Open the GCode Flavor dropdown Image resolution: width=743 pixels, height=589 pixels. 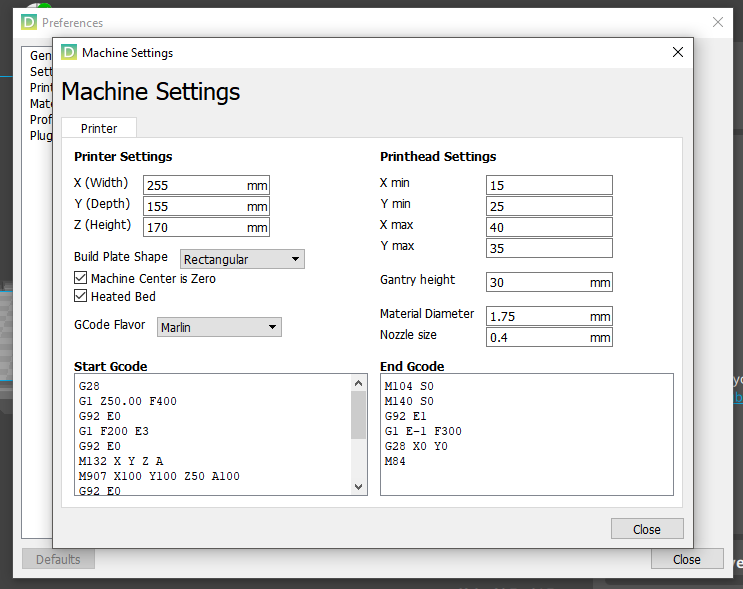(x=219, y=327)
